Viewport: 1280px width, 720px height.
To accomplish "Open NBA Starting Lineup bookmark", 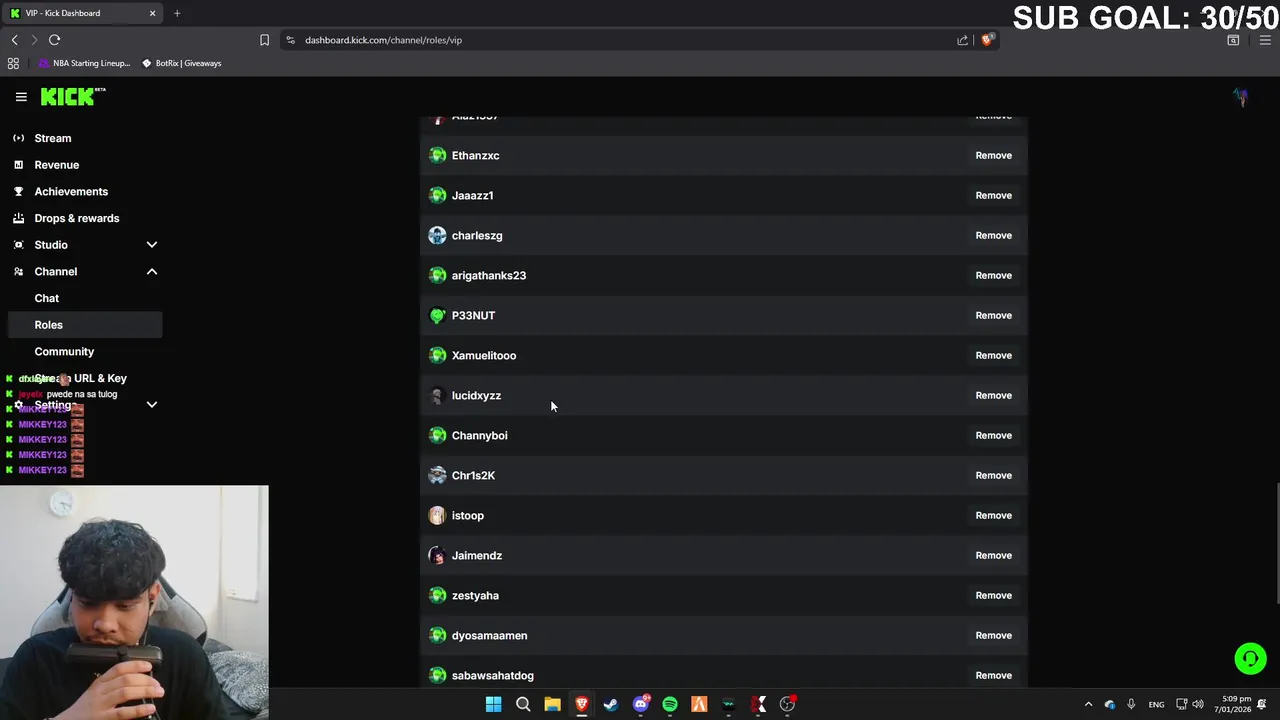I will click(84, 63).
